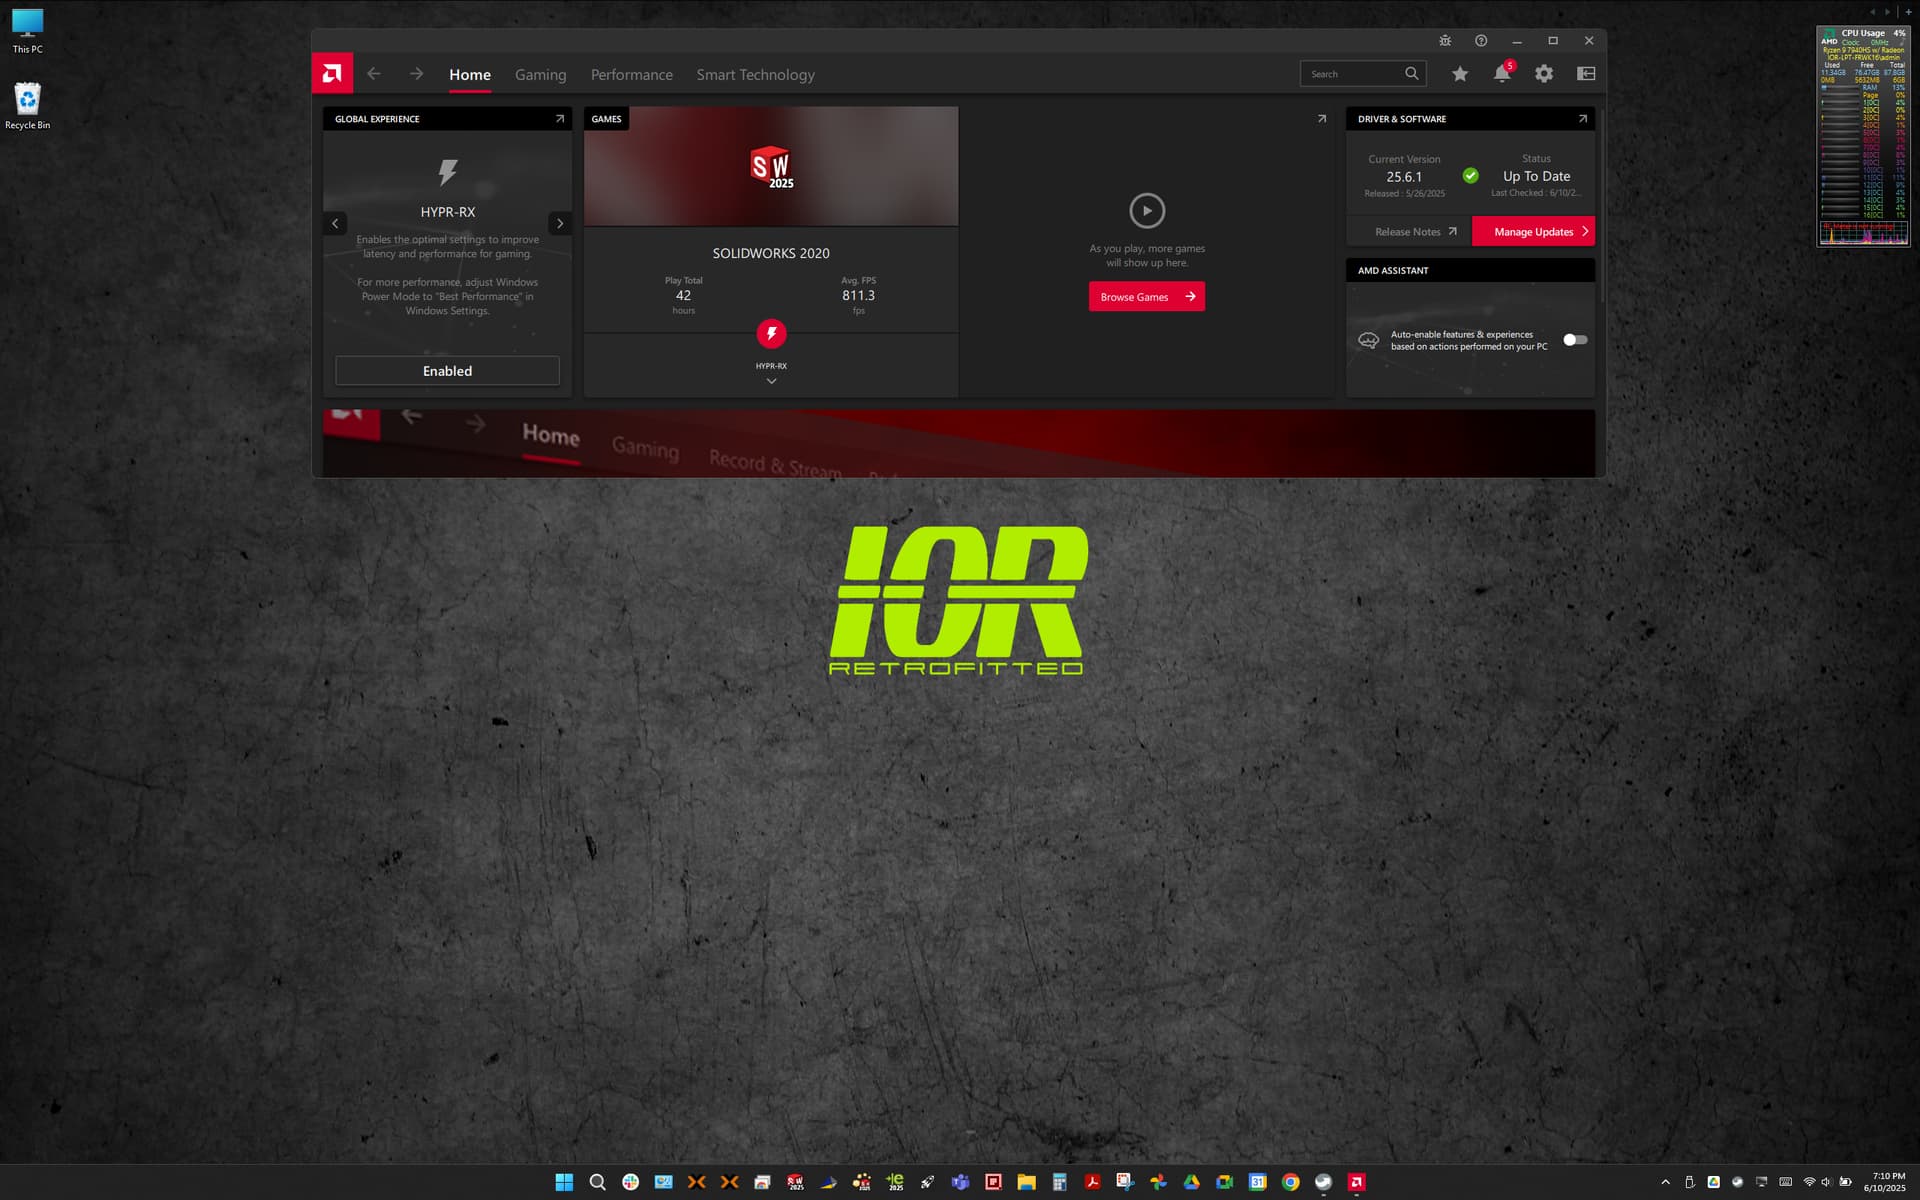Open the taskbar clock and date

tap(1885, 1182)
